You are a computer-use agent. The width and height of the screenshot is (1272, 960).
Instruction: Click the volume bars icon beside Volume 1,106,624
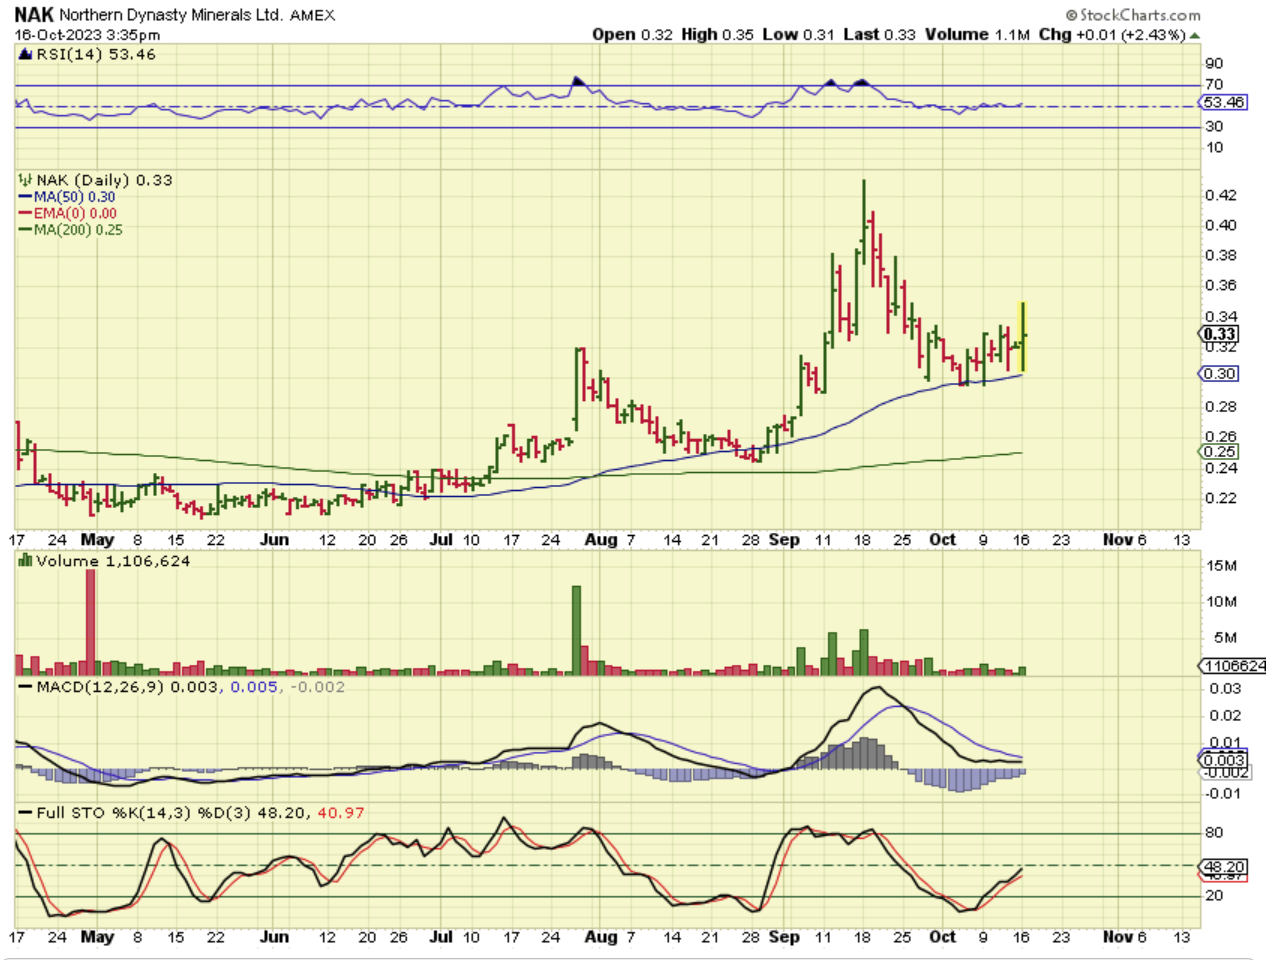(25, 561)
